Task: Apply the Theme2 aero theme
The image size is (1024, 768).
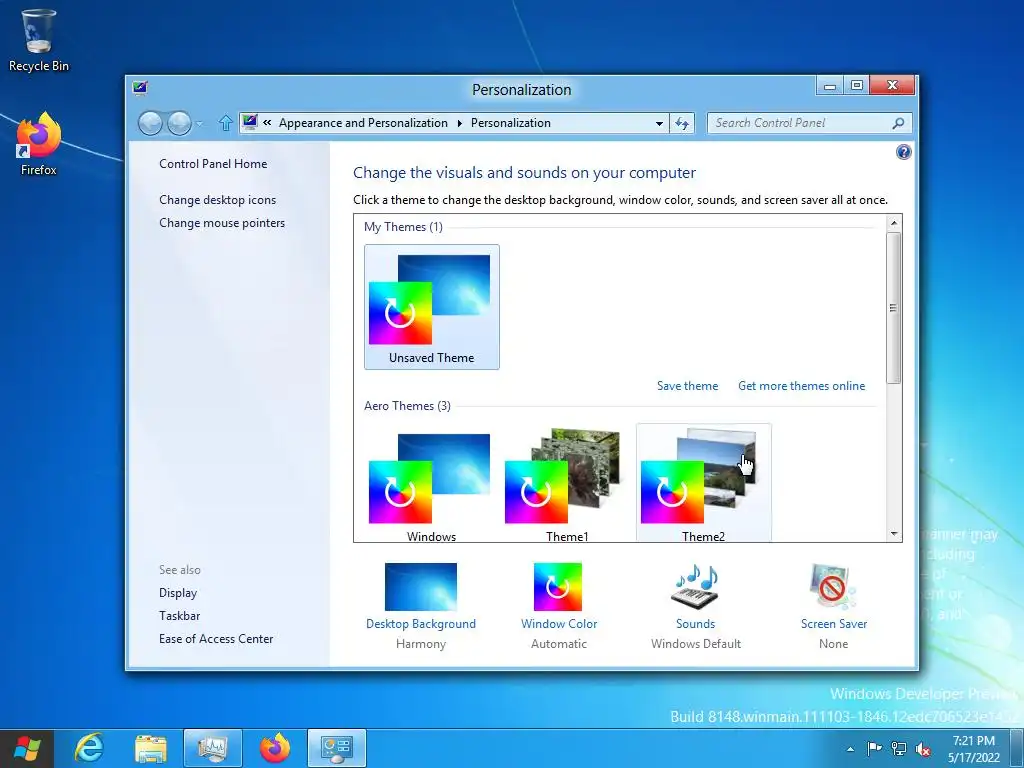Action: point(703,483)
